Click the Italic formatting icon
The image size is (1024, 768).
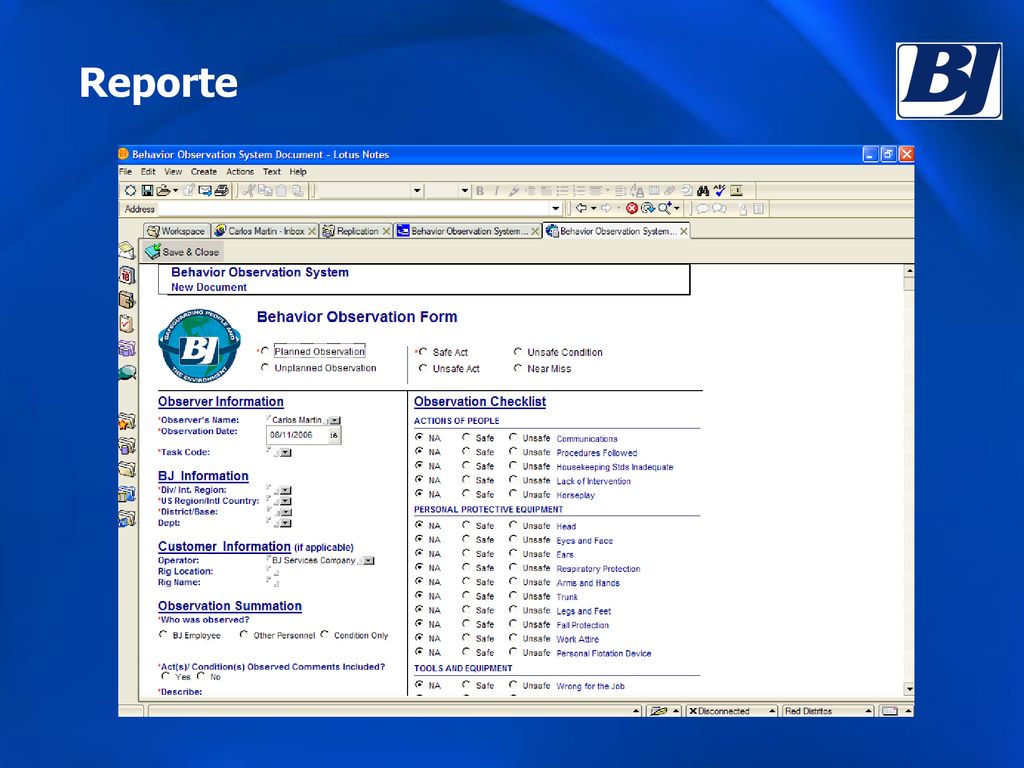click(497, 191)
